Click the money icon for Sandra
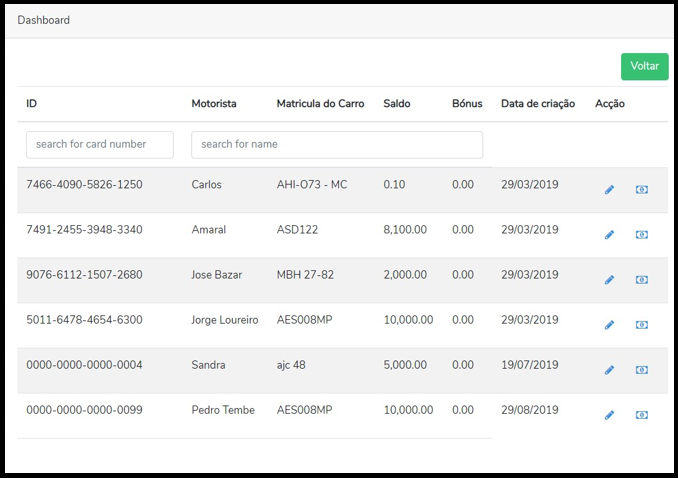Image resolution: width=678 pixels, height=478 pixels. pyautogui.click(x=642, y=370)
